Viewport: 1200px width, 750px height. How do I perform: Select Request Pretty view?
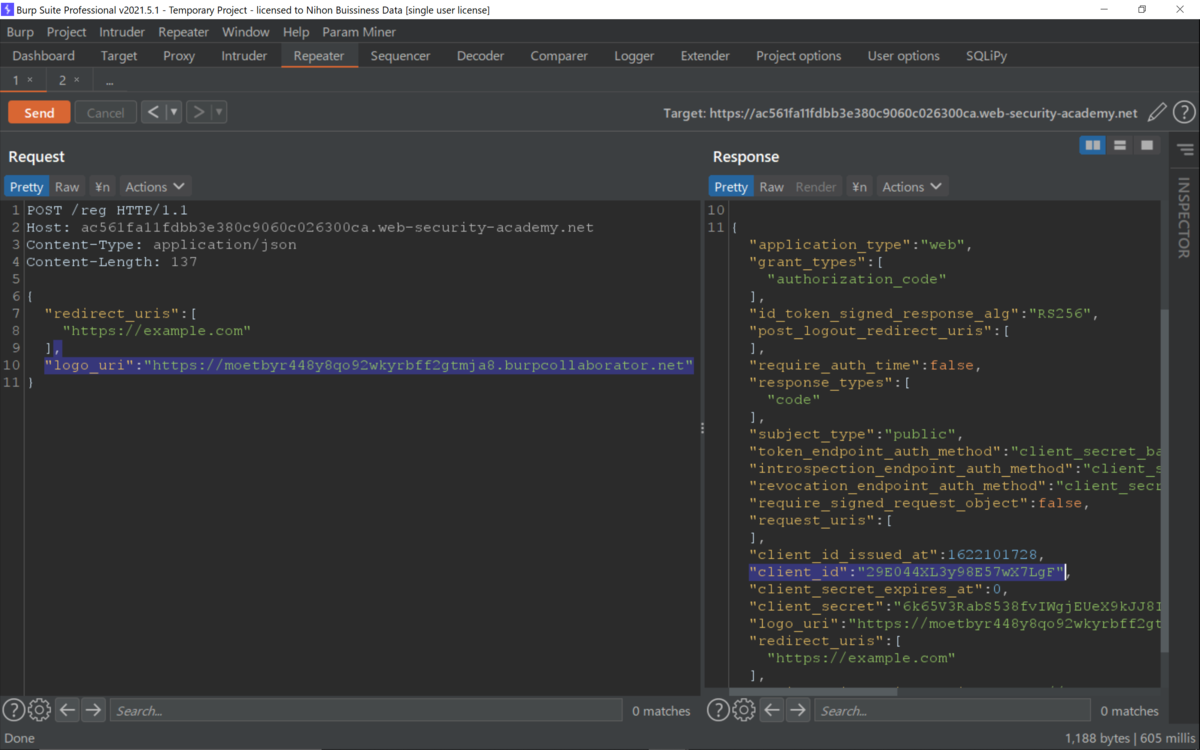27,187
